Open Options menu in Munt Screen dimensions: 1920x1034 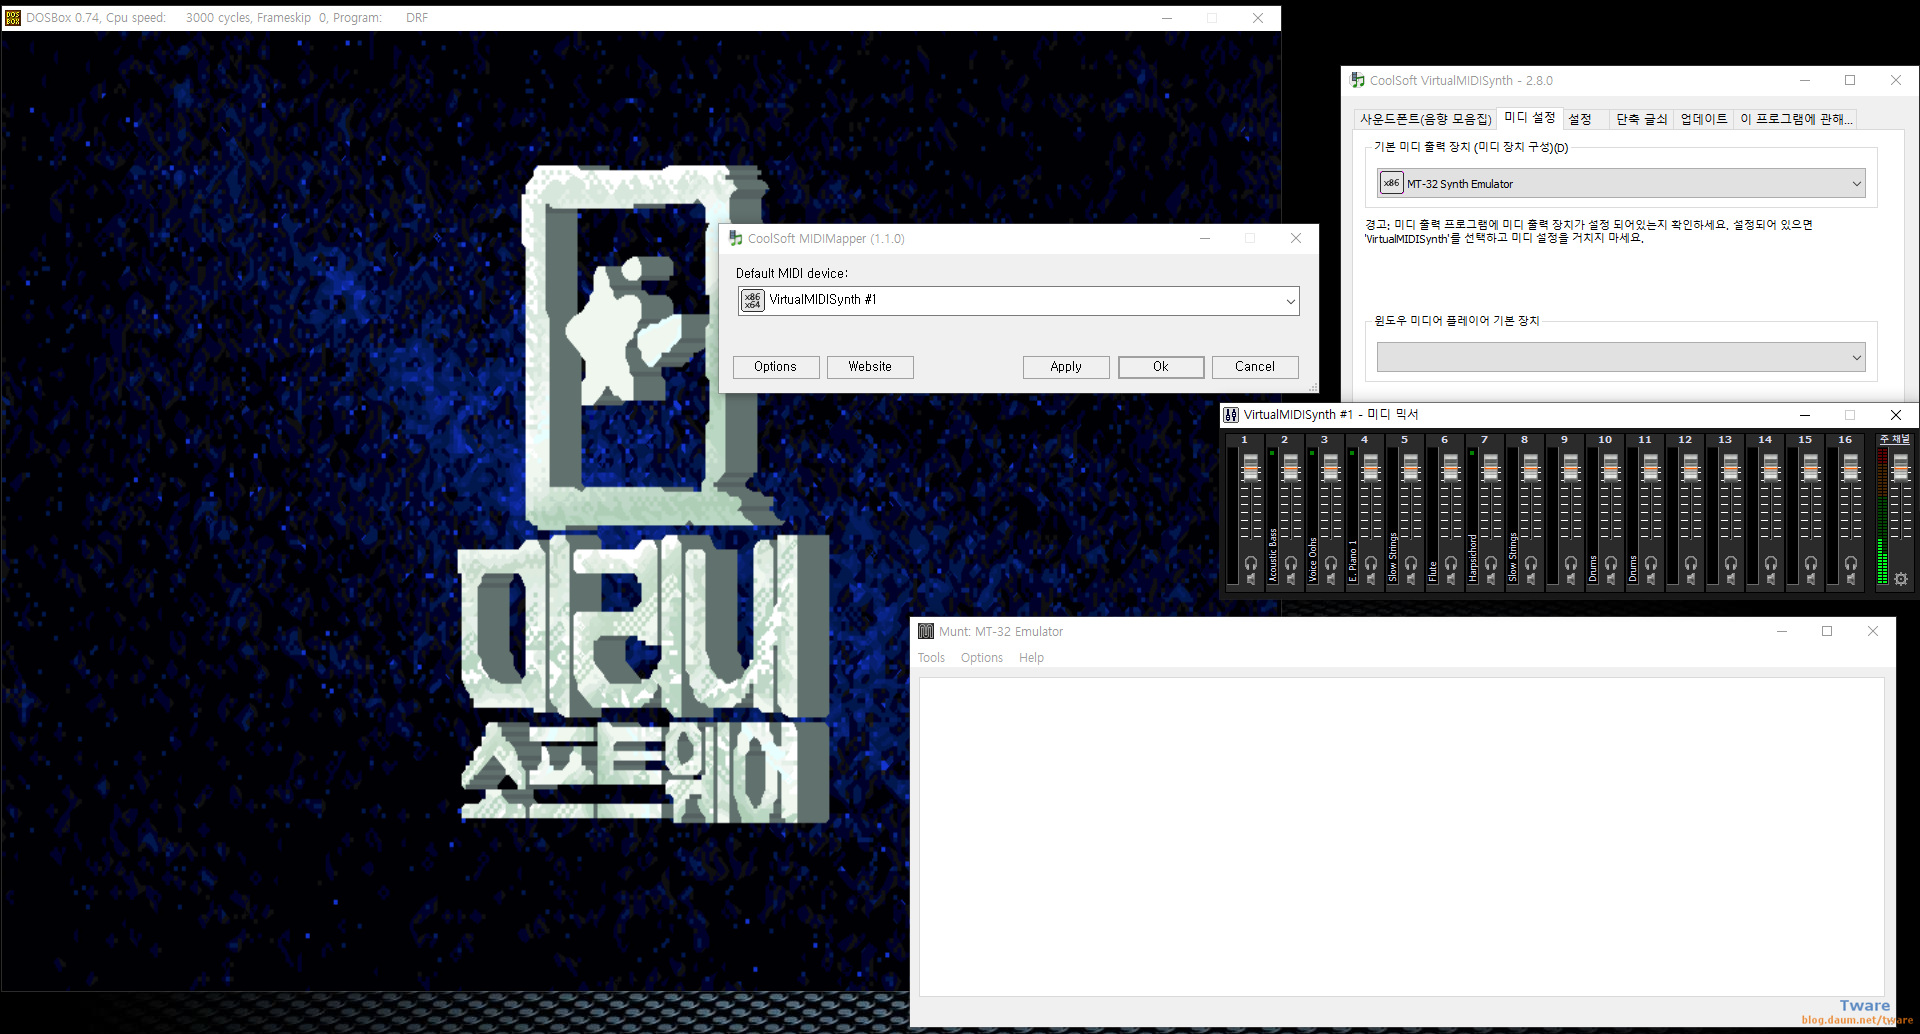coord(982,658)
